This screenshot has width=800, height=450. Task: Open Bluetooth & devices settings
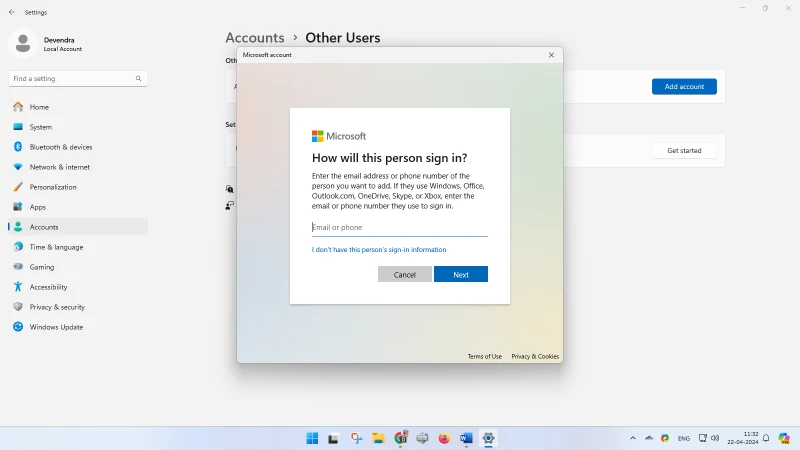coord(78,147)
